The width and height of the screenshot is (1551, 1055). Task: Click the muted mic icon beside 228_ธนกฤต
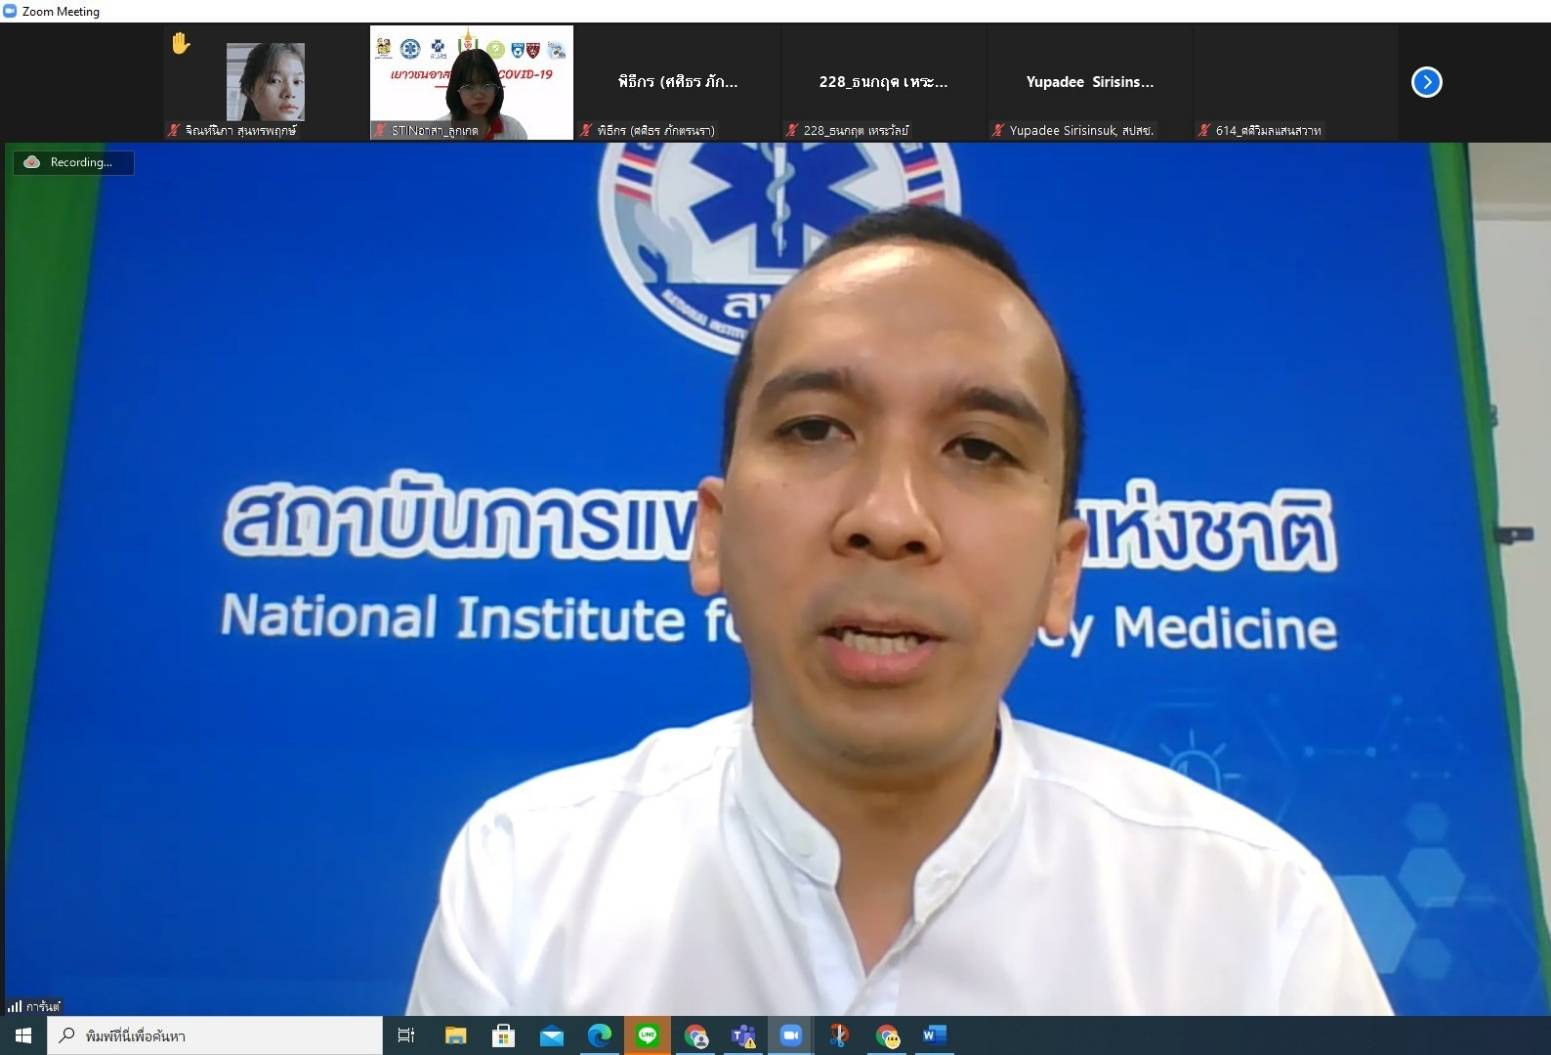point(792,130)
